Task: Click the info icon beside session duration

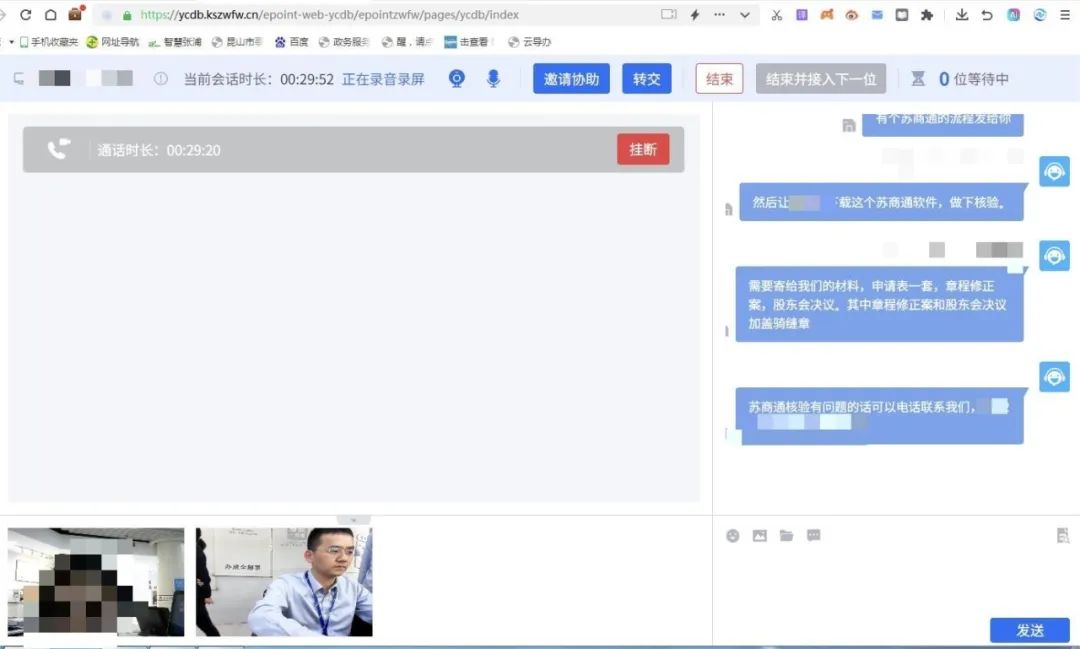Action: pyautogui.click(x=160, y=79)
